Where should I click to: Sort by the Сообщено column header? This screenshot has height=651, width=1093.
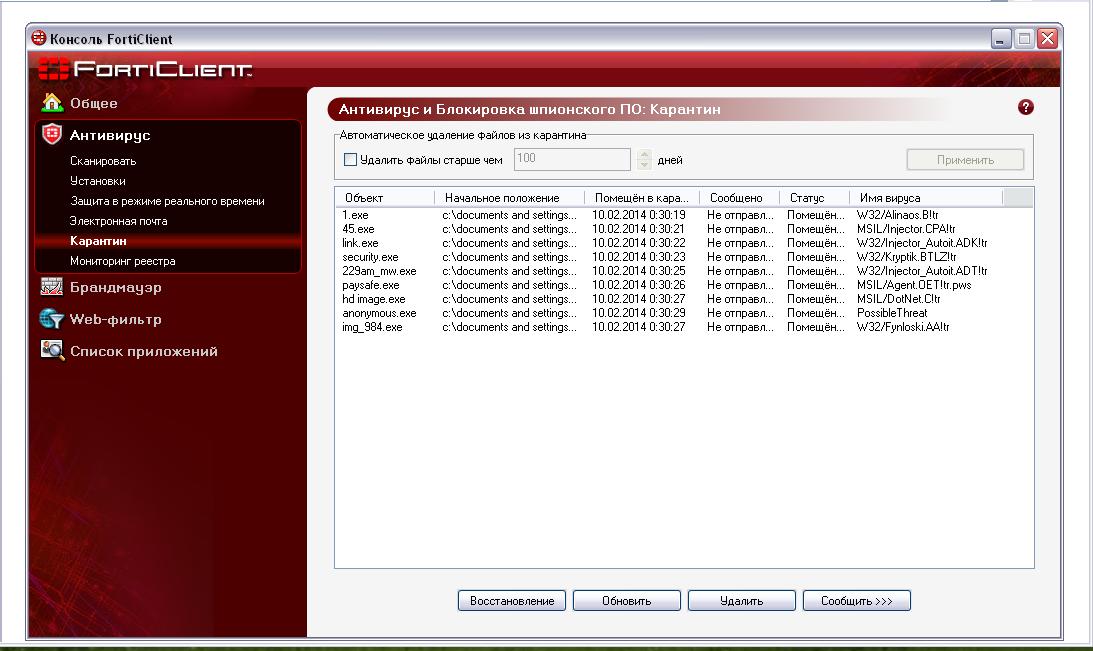tap(740, 198)
